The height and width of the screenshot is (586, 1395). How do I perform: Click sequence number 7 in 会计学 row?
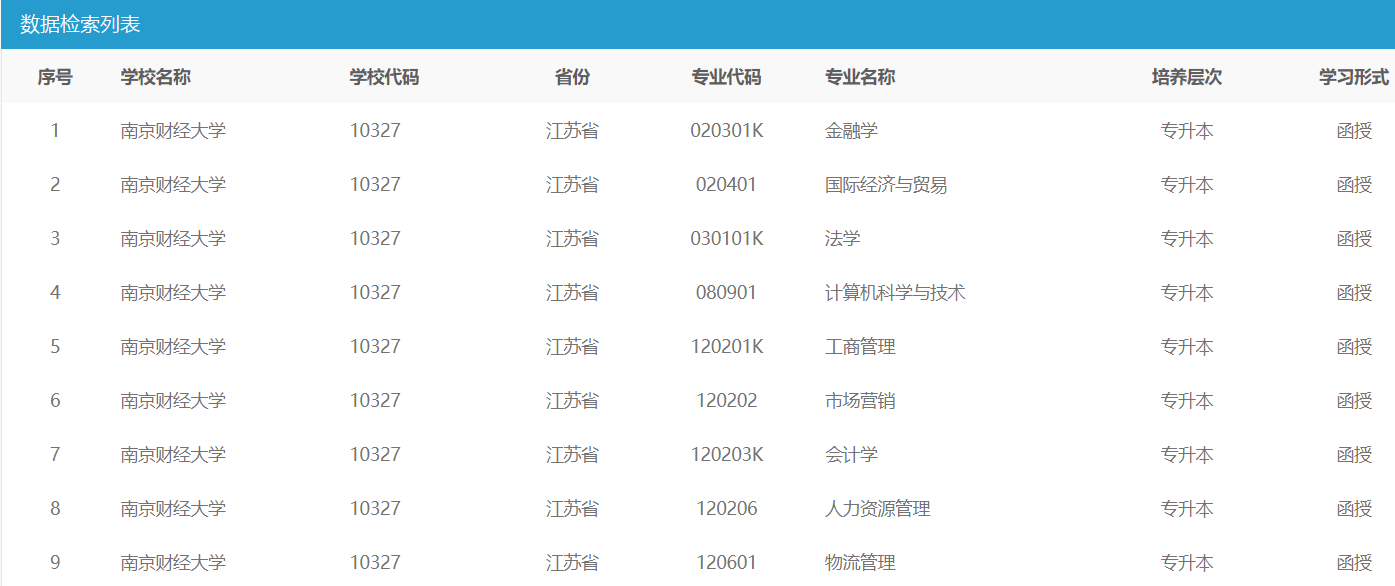(x=55, y=455)
